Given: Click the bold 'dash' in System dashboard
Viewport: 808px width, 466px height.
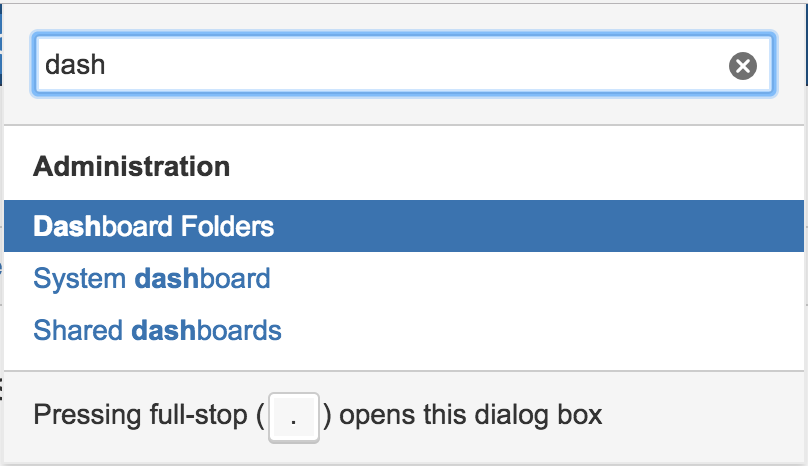Looking at the screenshot, I should [166, 278].
